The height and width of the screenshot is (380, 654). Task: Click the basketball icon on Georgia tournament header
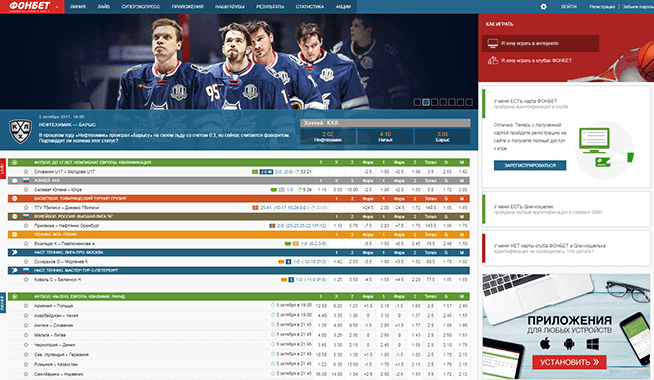pyautogui.click(x=15, y=199)
